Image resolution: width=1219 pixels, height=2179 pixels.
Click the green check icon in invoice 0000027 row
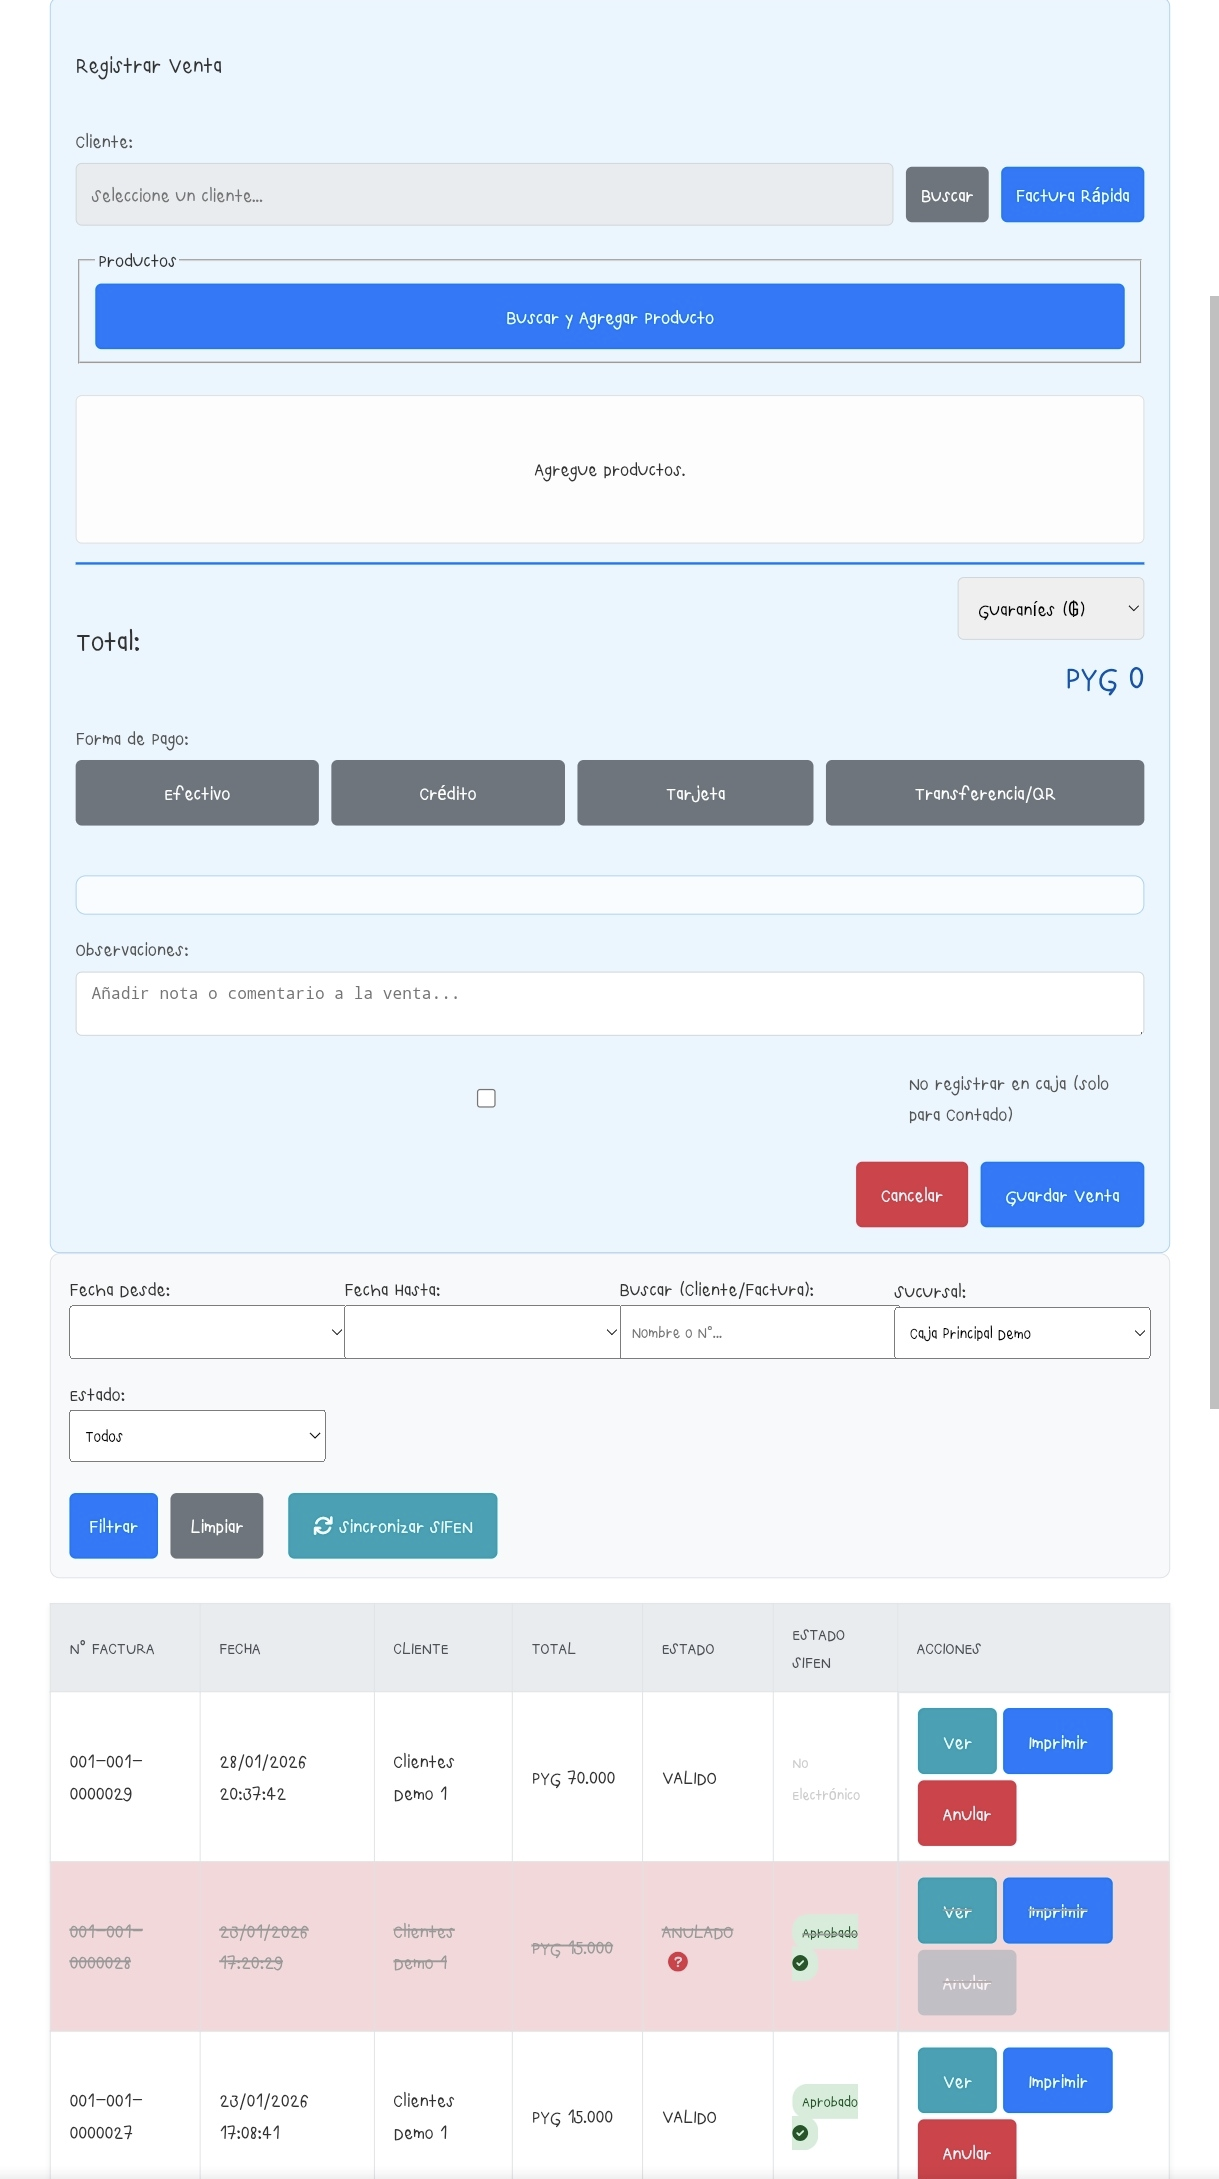pyautogui.click(x=800, y=2133)
